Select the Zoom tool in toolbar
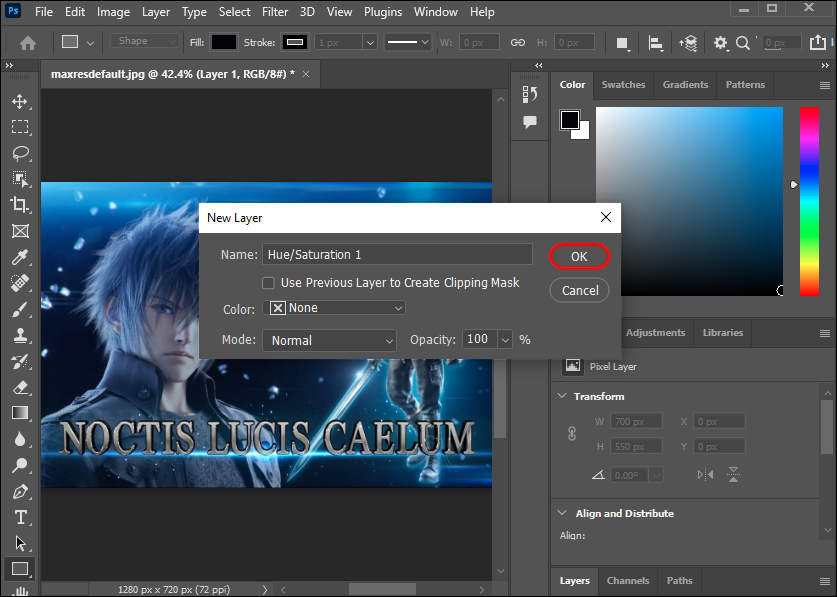The height and width of the screenshot is (597, 837). pos(19,465)
